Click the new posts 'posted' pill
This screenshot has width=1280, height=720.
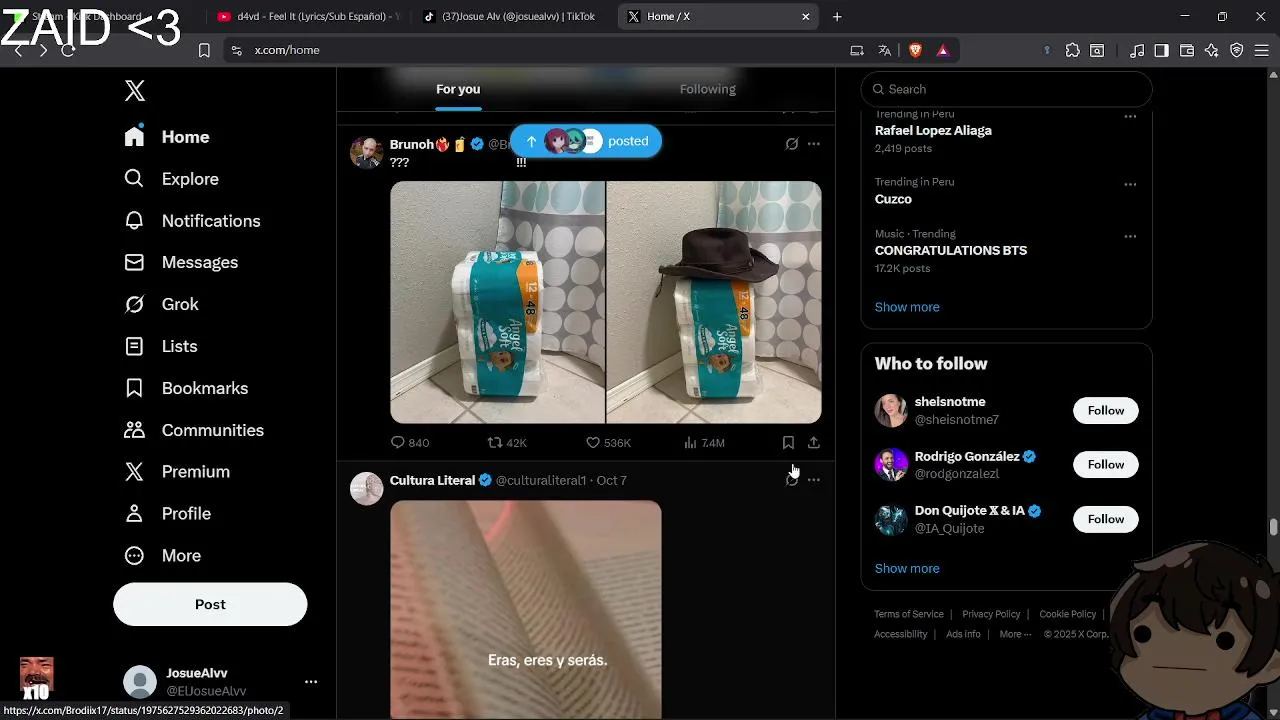pyautogui.click(x=586, y=141)
